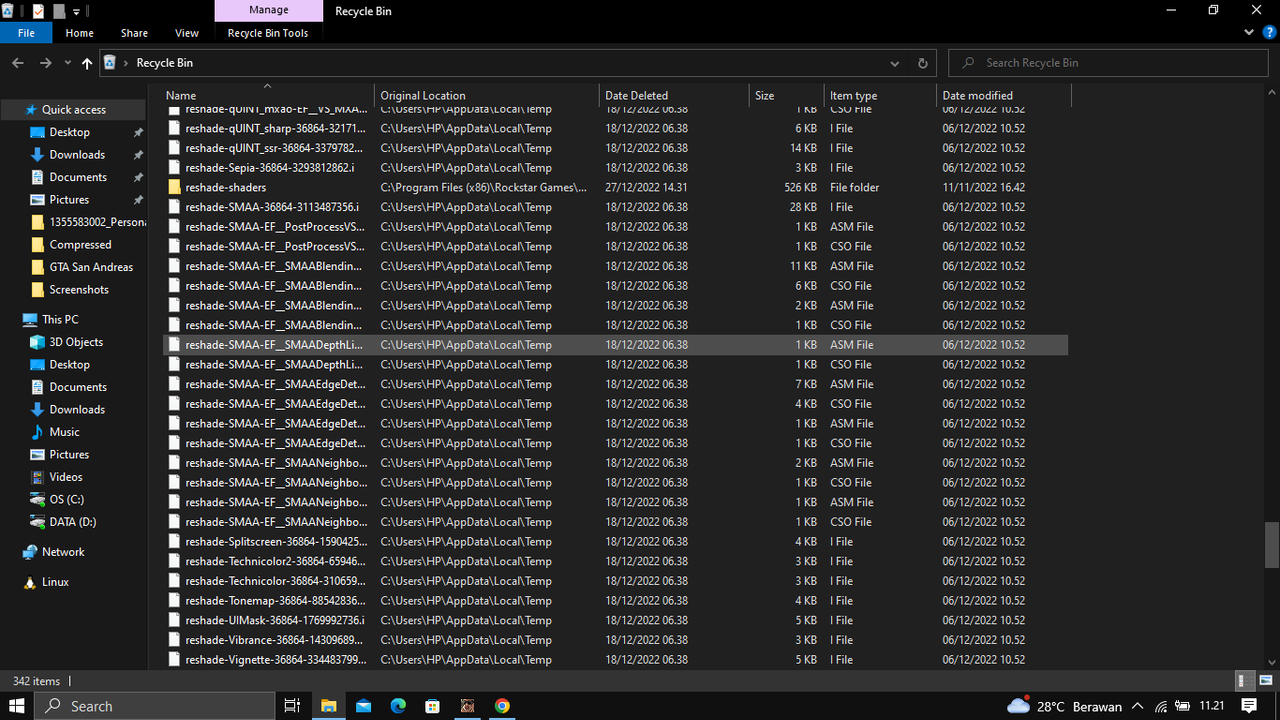Open the recent locations dropdown
1280x720 pixels.
coord(67,63)
